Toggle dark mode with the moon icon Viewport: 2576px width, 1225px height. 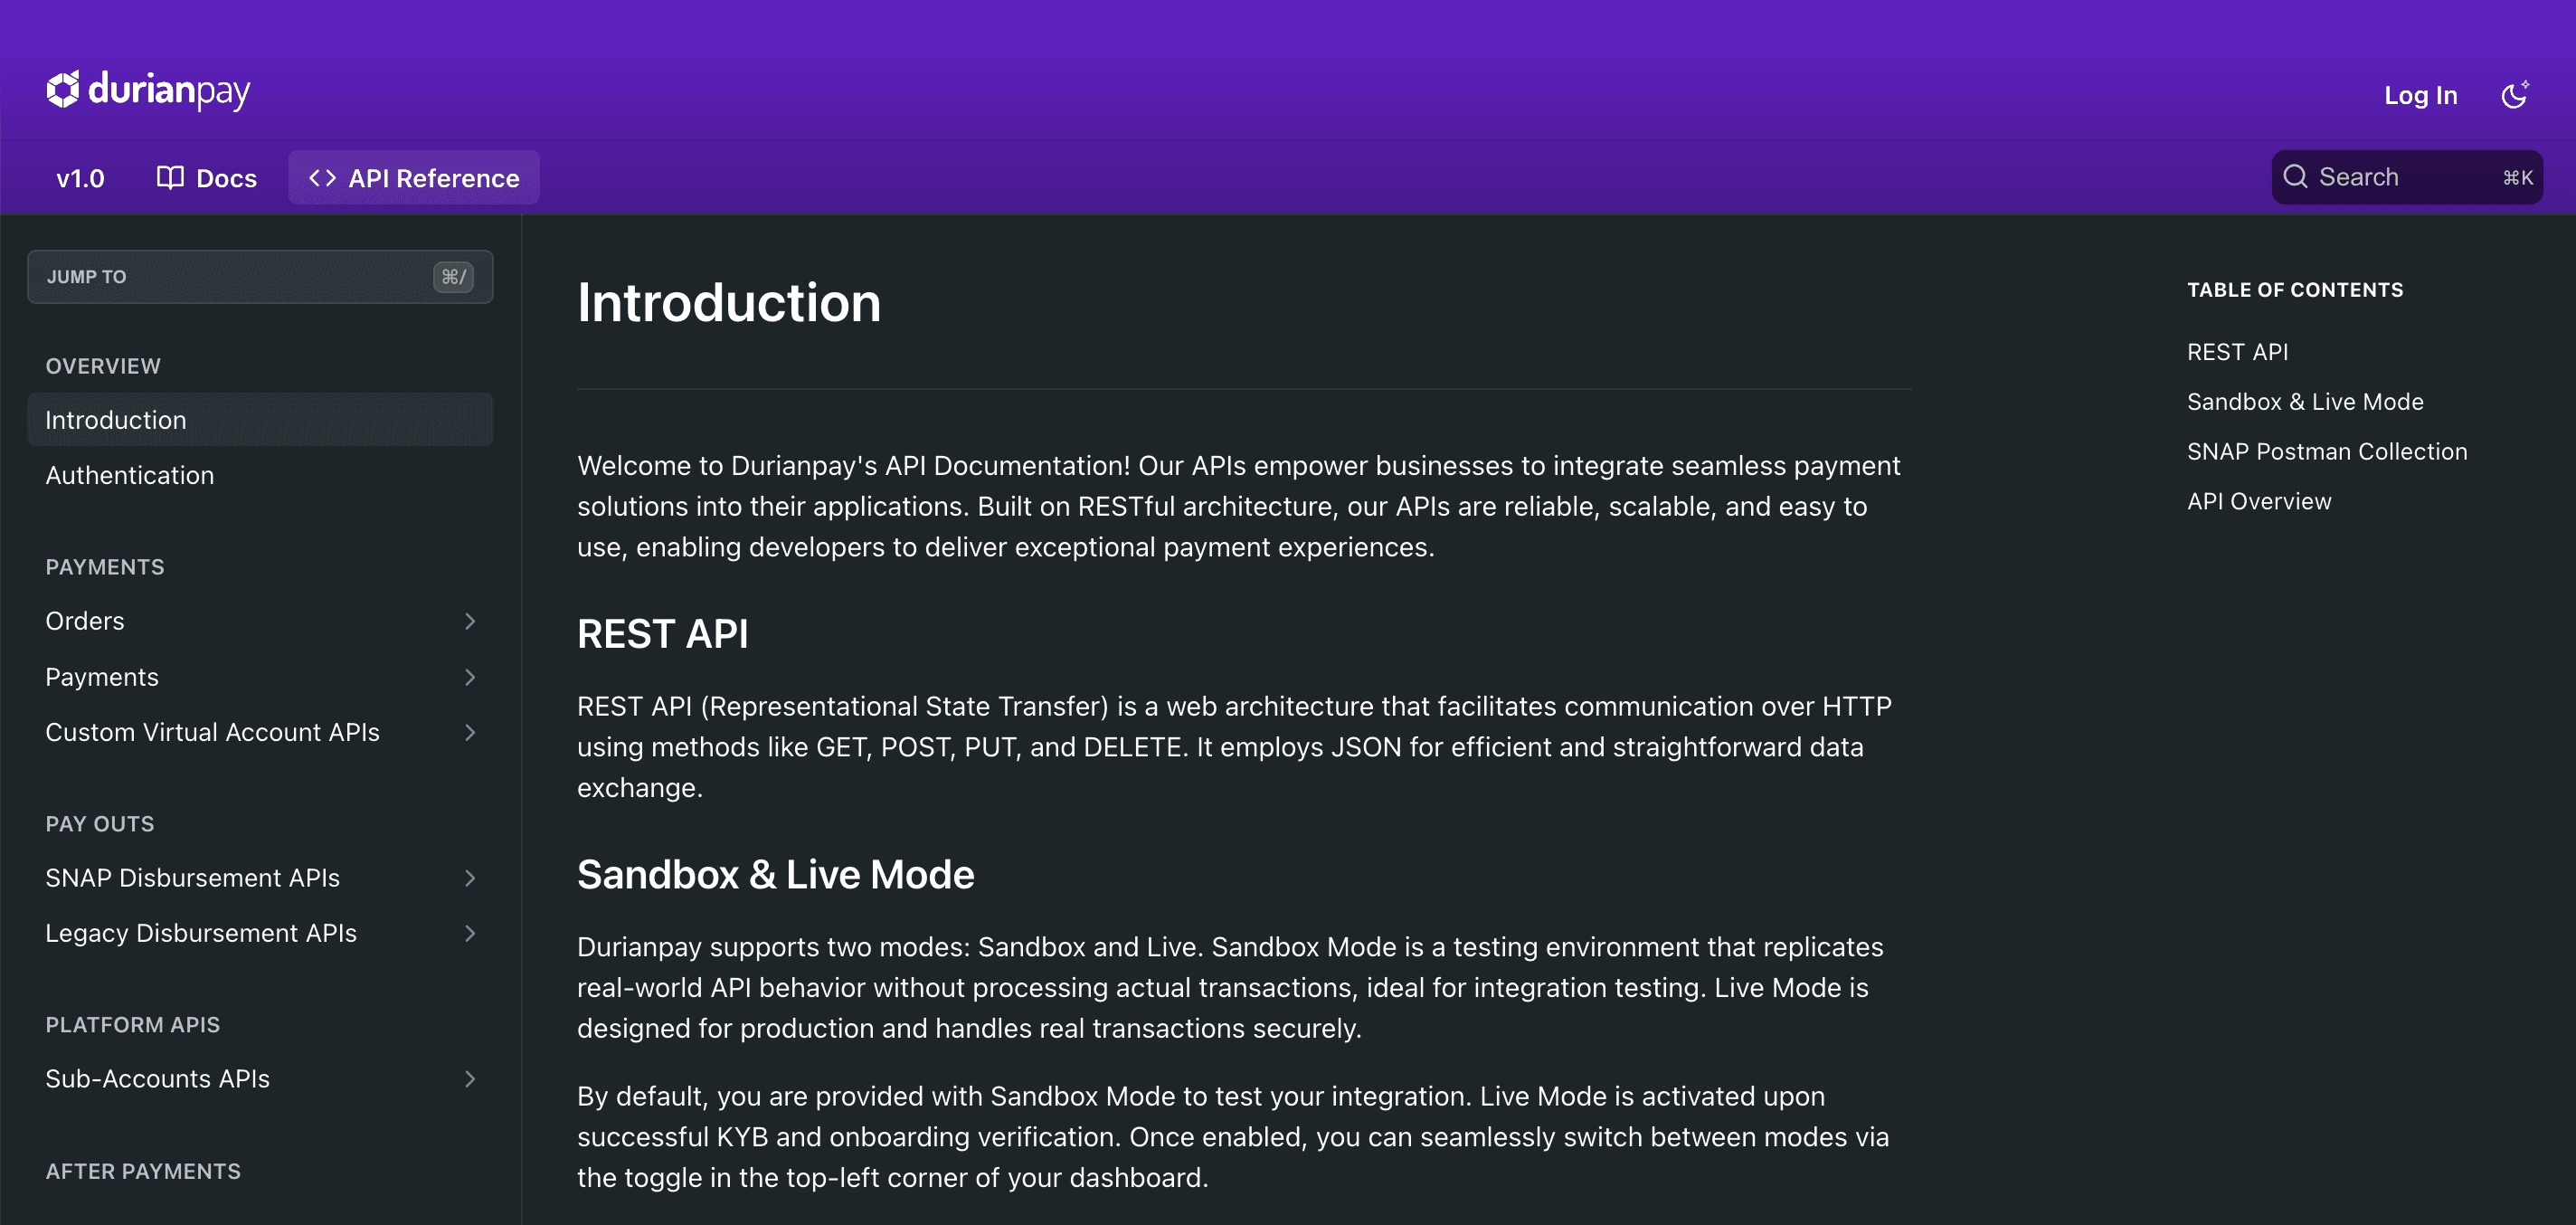2515,94
